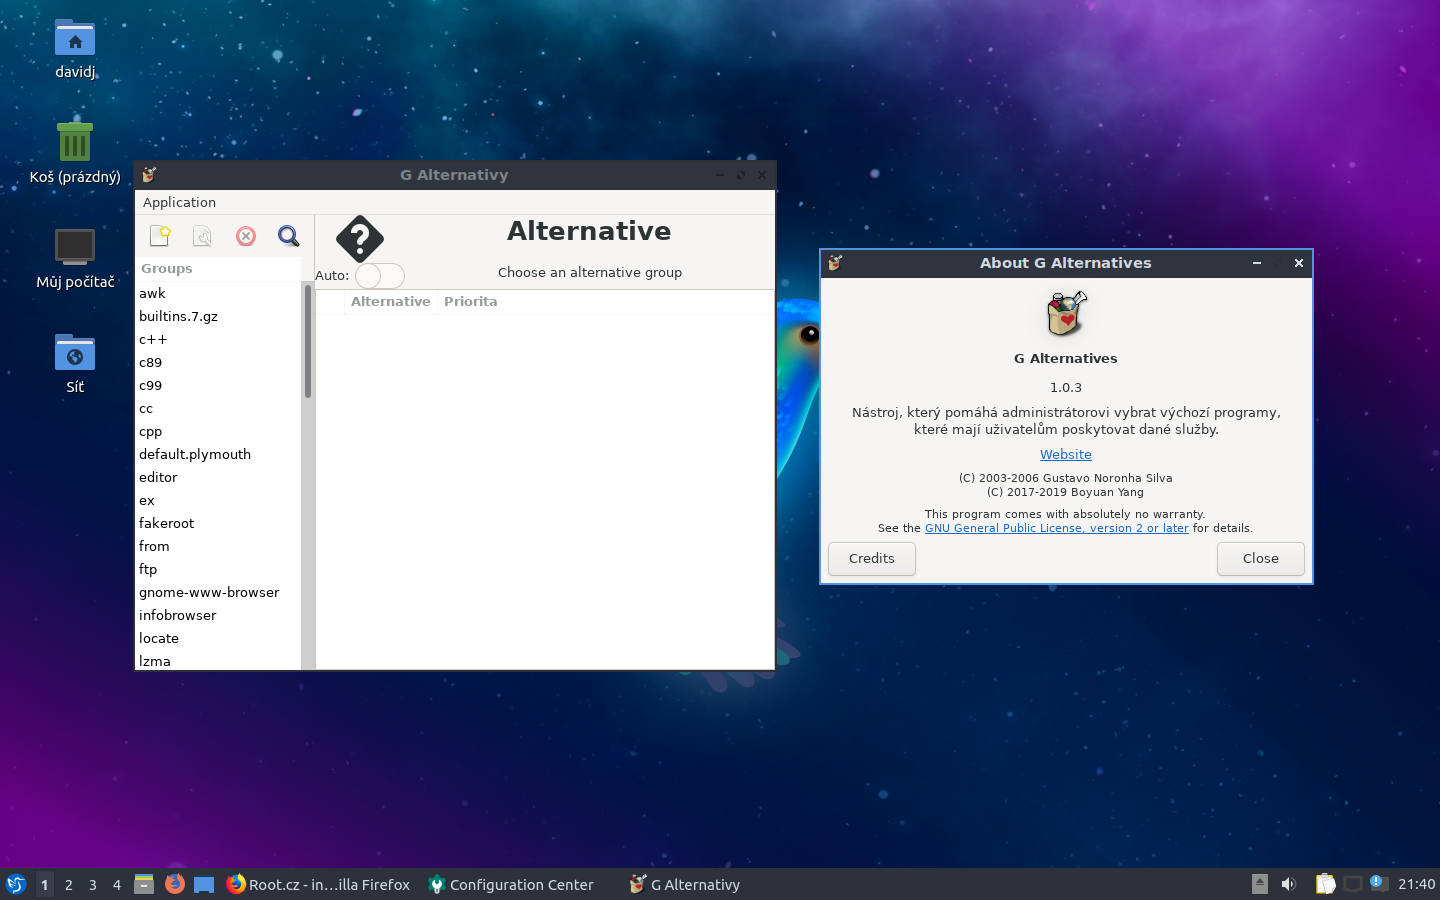Select the editor group
Screen dimensions: 1440x900
(158, 477)
